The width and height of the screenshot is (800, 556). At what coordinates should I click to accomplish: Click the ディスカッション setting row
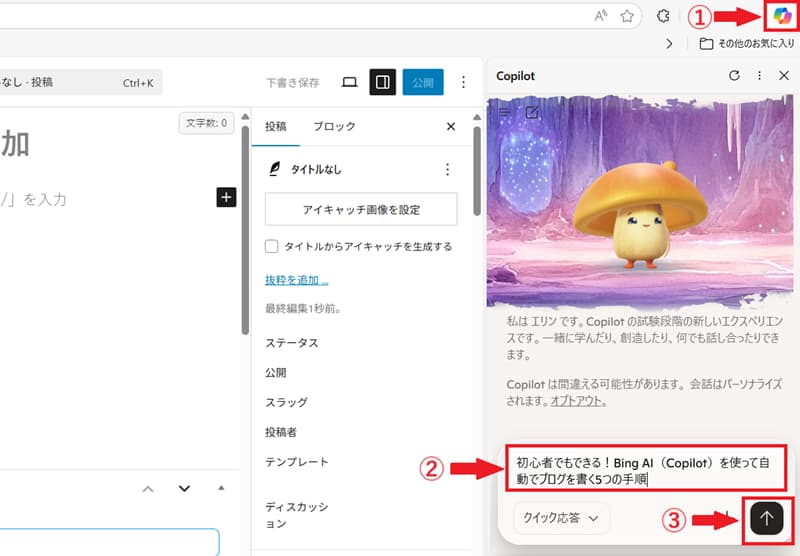297,515
